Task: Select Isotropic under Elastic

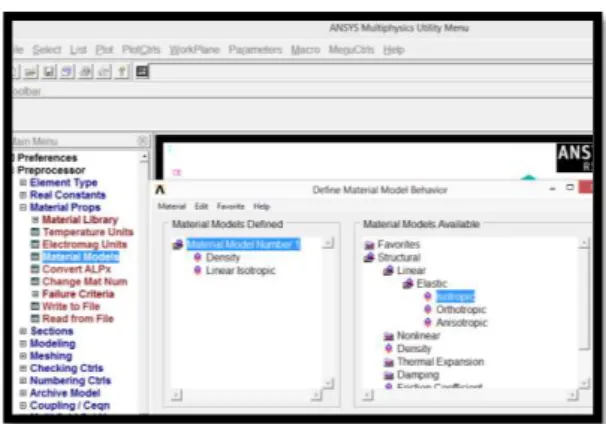Action: tap(455, 297)
